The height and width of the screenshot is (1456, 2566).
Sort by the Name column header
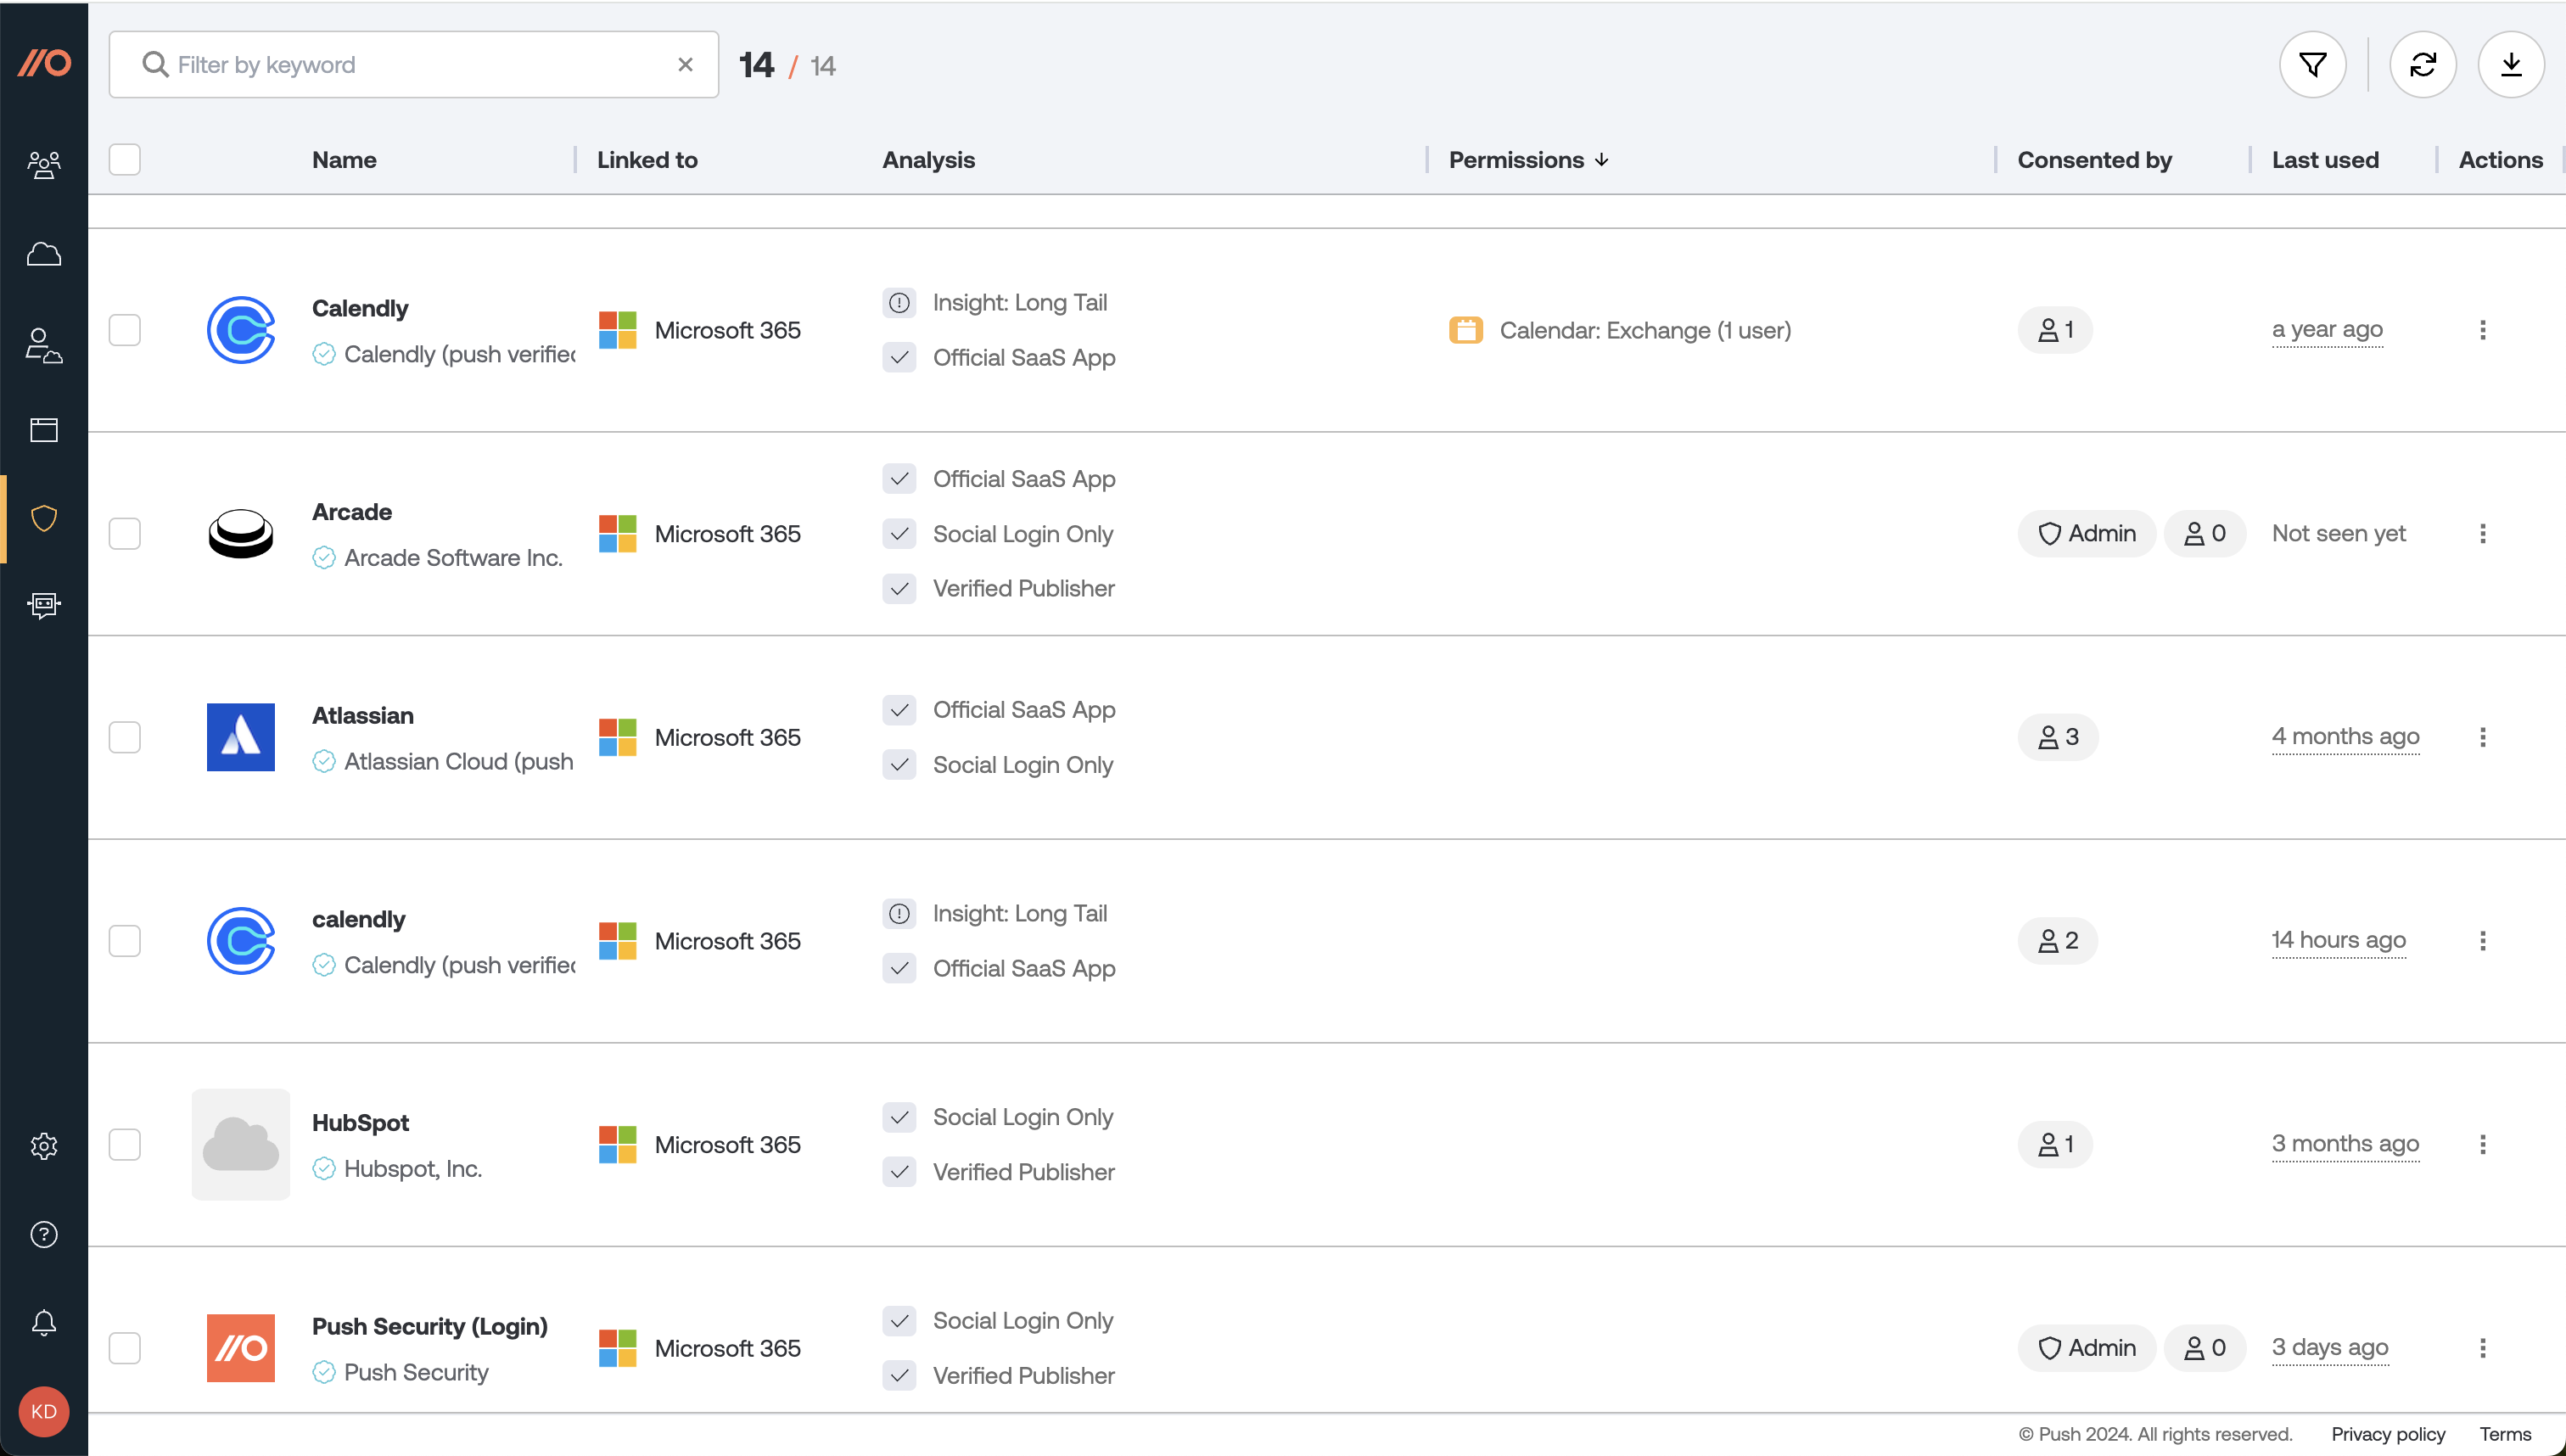point(344,160)
